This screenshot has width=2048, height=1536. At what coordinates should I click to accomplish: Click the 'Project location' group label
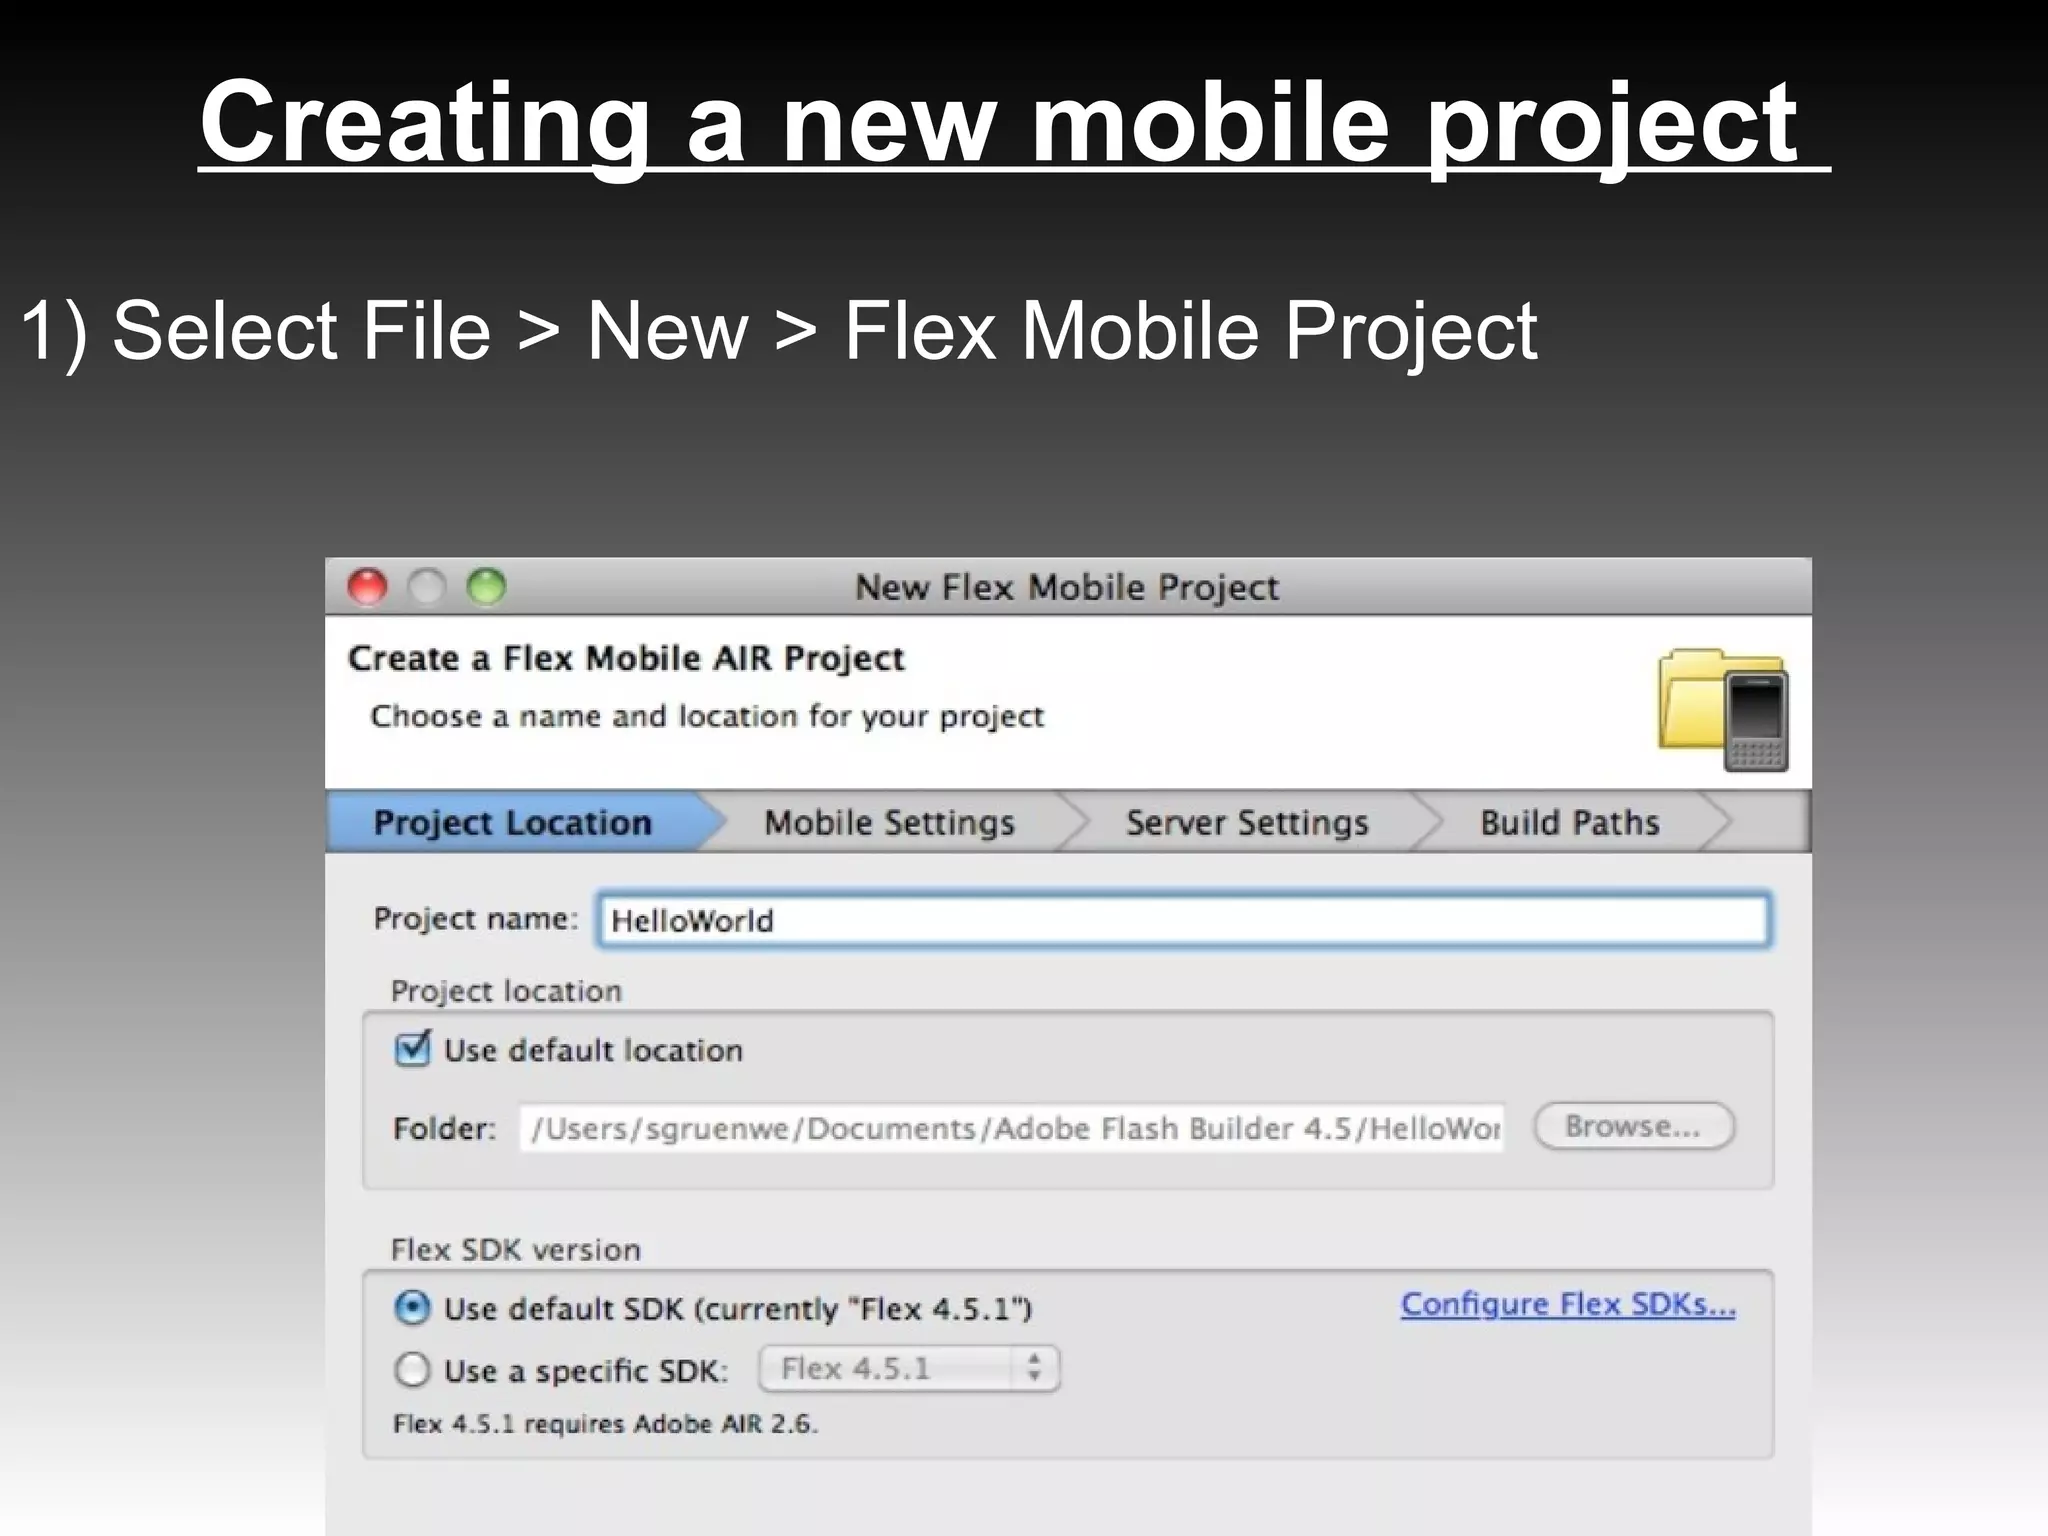point(506,991)
